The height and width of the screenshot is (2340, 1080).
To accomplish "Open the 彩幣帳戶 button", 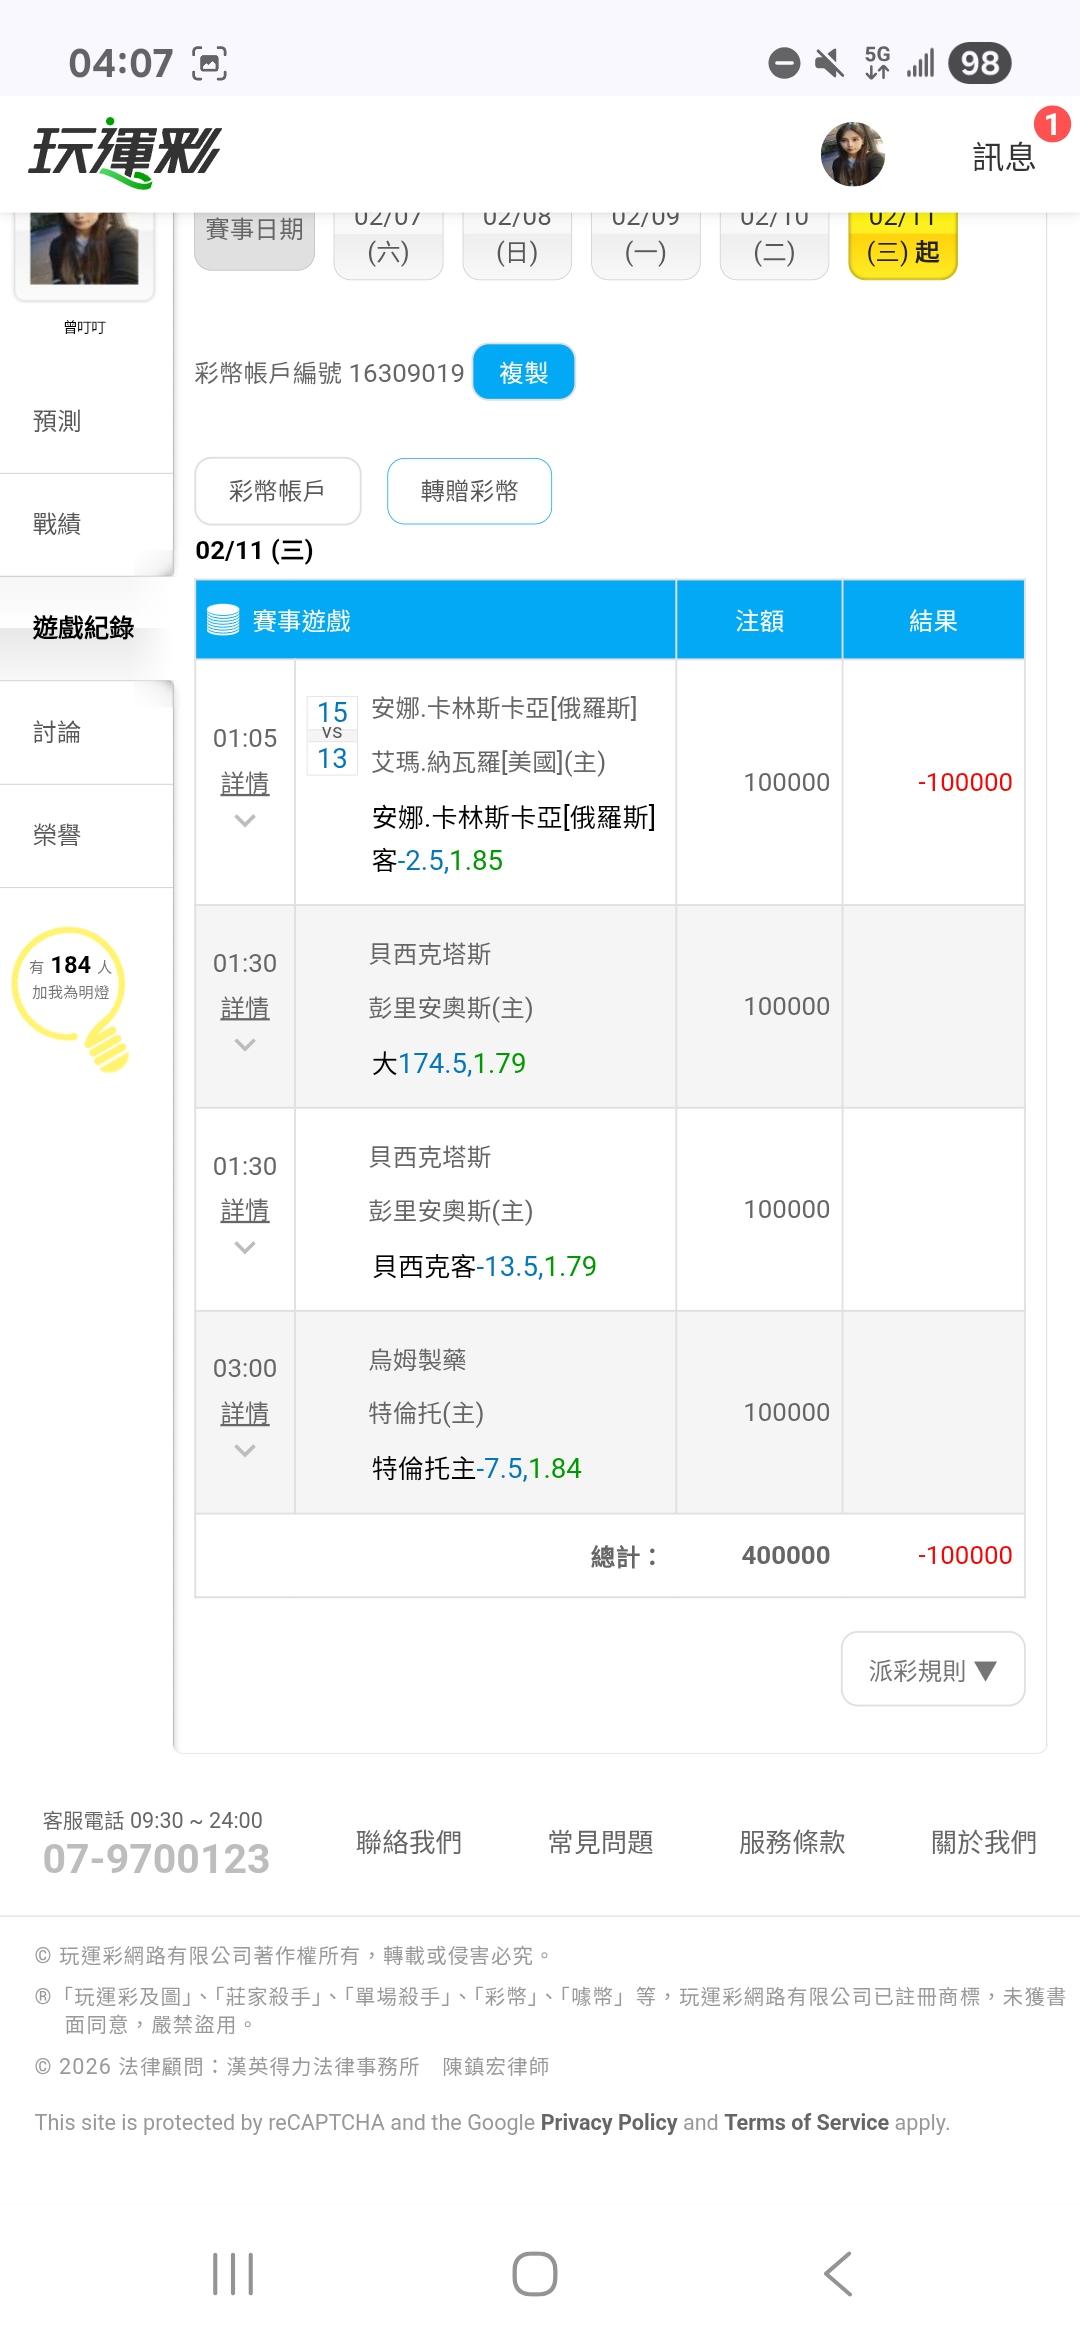I will (x=277, y=491).
